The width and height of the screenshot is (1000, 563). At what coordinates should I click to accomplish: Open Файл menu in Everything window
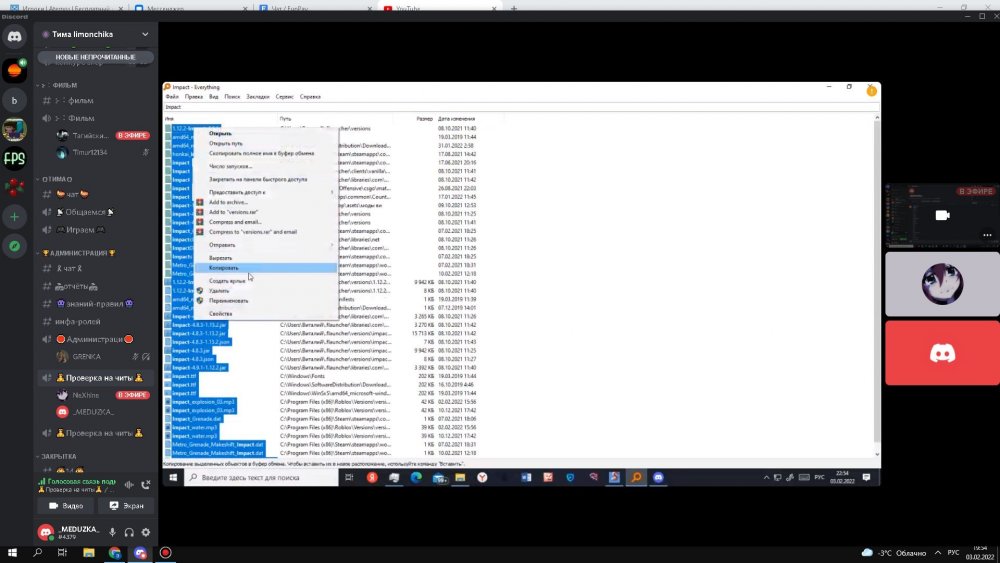point(172,97)
